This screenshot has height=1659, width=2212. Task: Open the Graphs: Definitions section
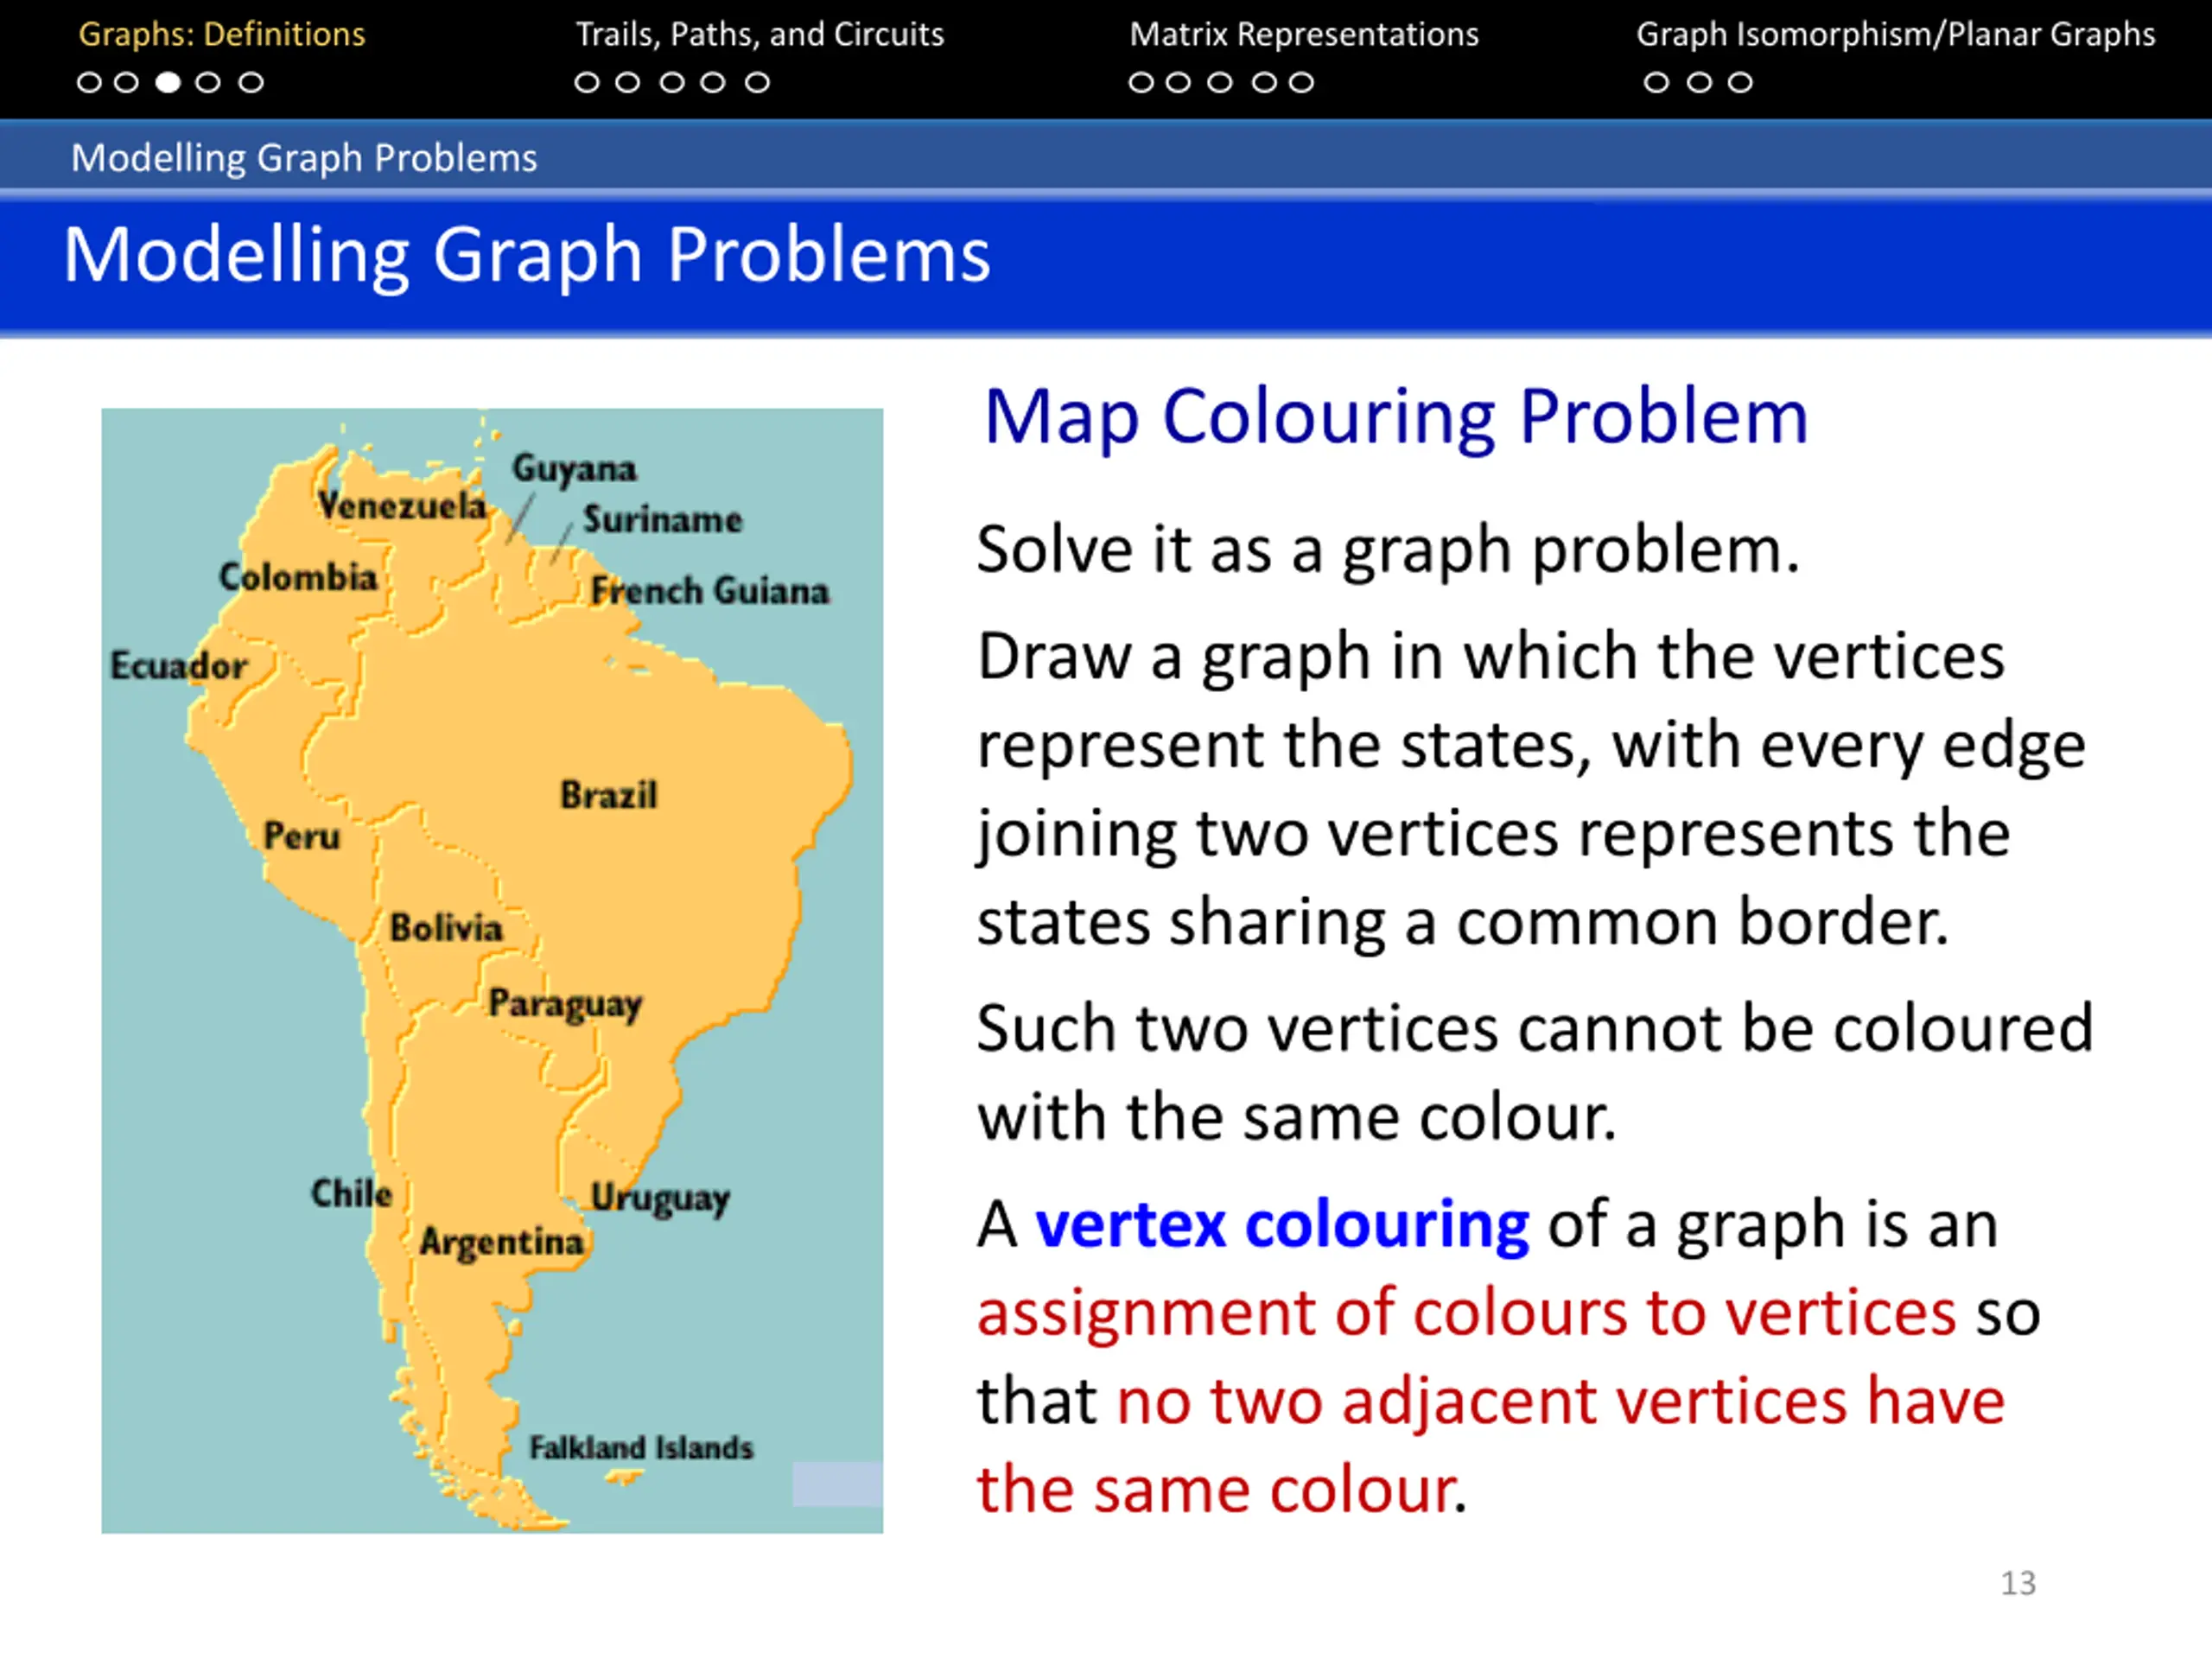(x=222, y=34)
